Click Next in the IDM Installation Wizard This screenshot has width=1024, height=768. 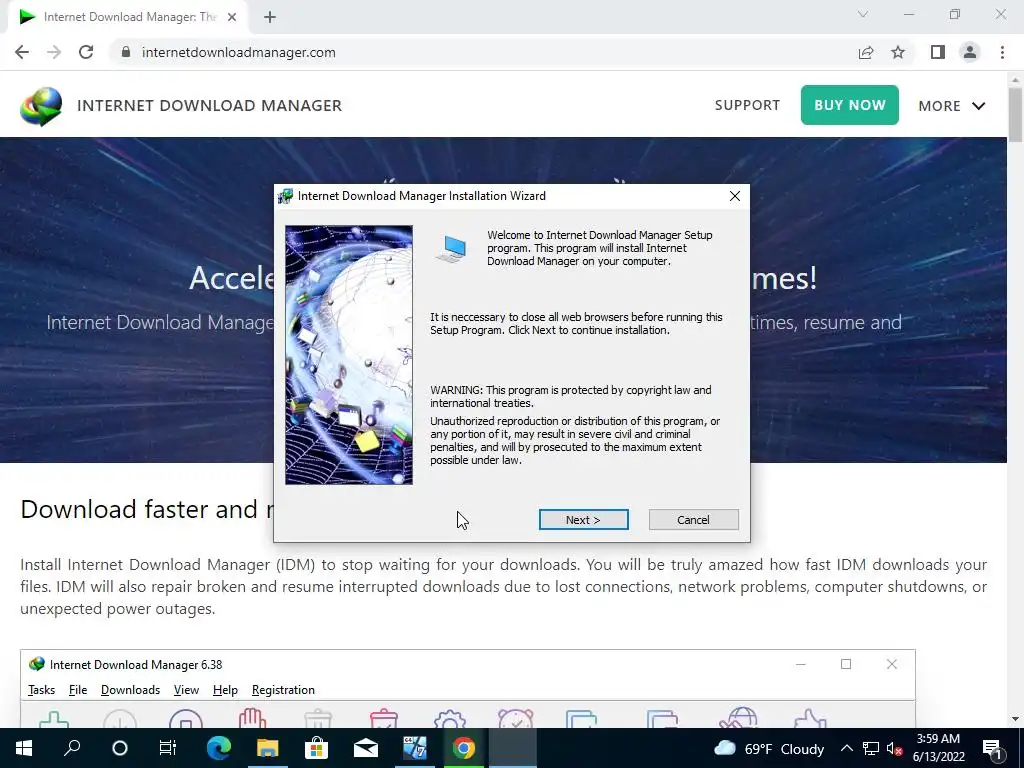click(583, 520)
